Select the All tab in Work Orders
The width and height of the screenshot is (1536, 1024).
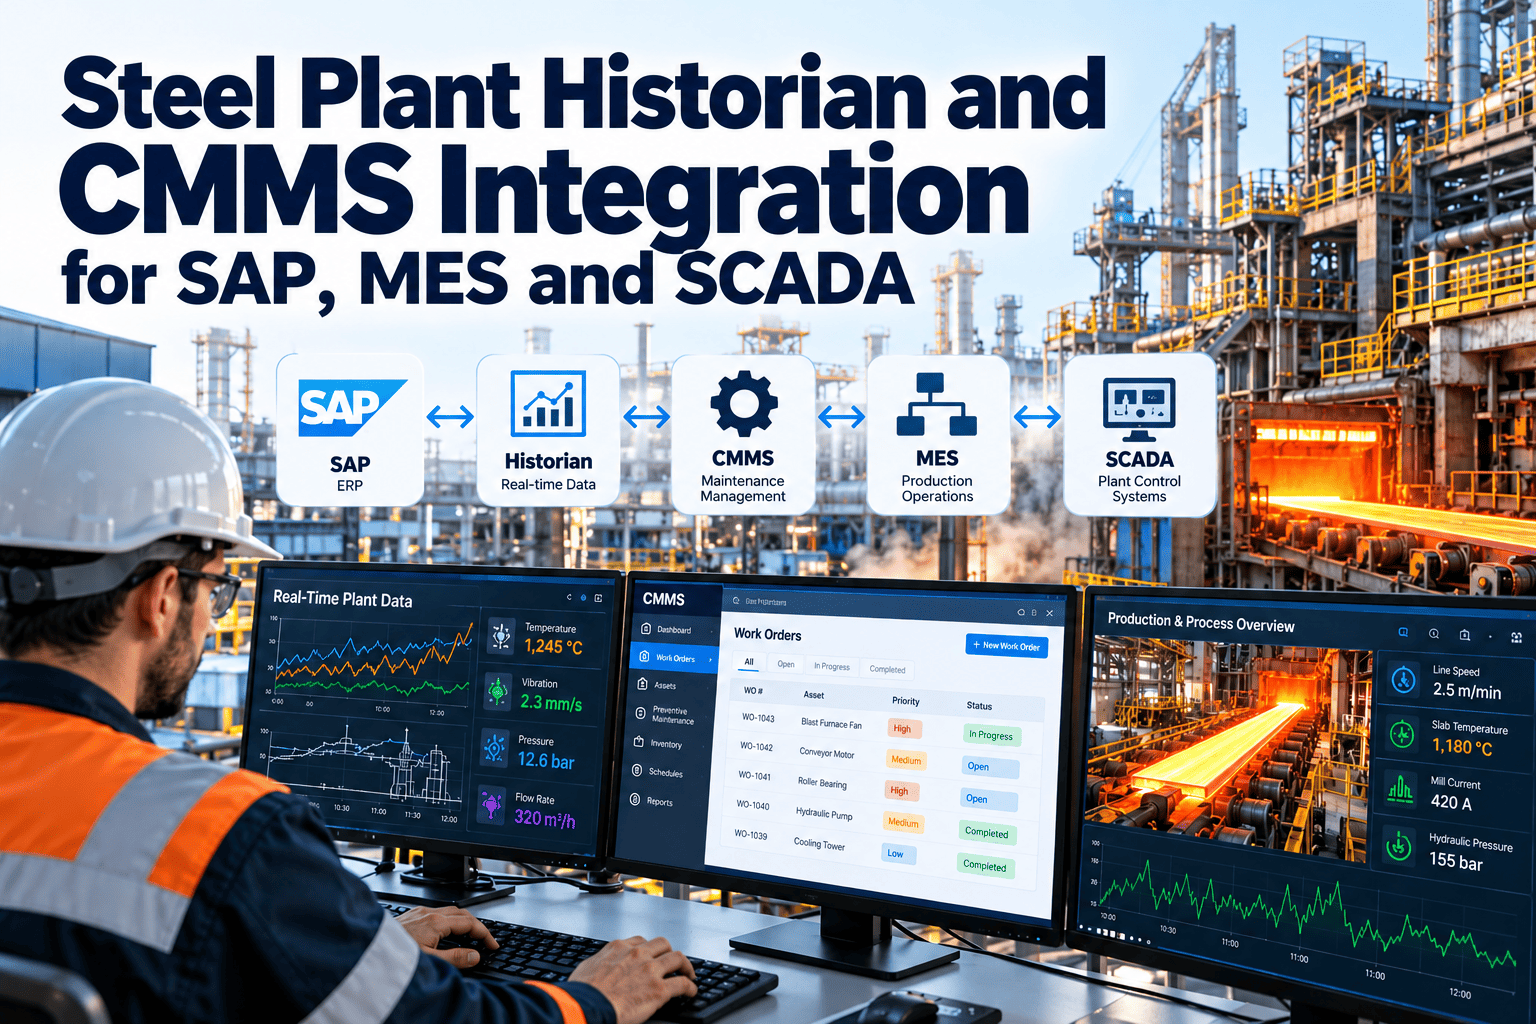coord(749,662)
